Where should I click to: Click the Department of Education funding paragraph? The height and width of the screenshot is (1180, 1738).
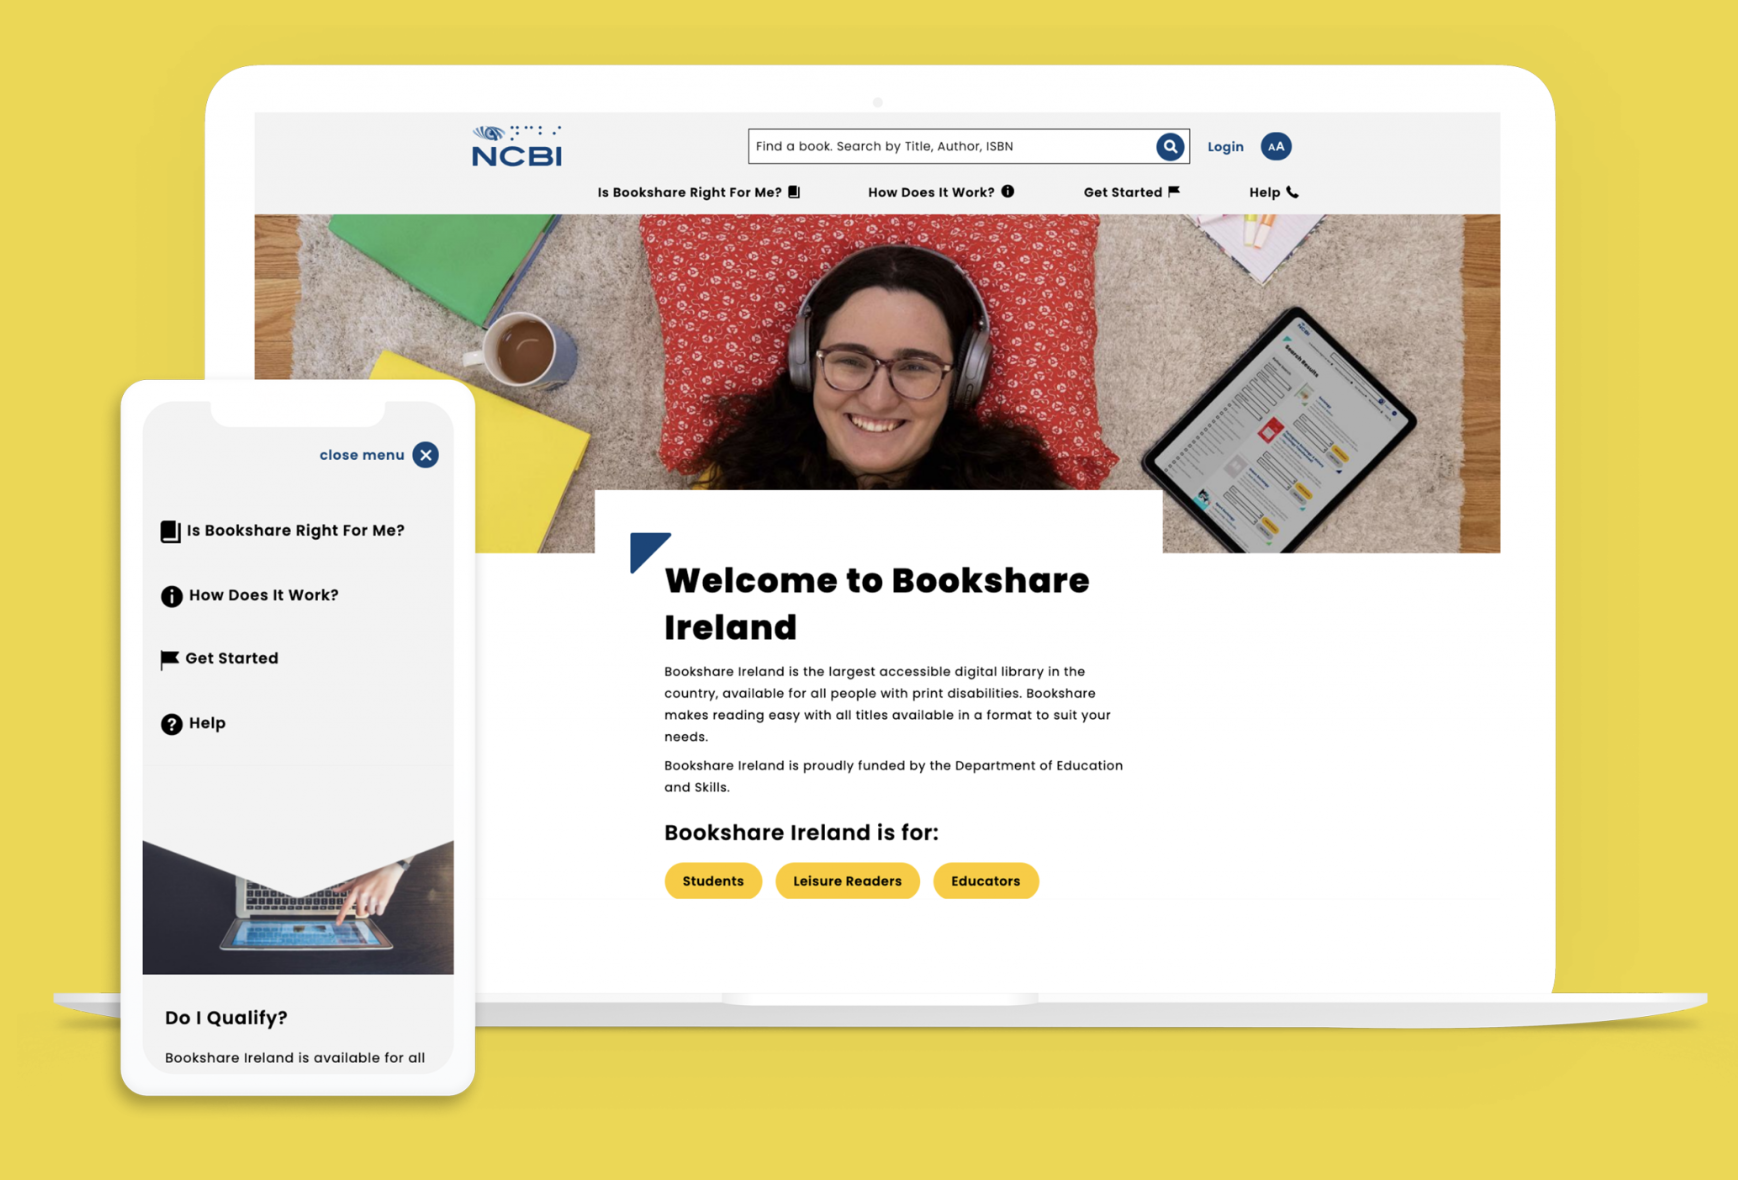[893, 776]
